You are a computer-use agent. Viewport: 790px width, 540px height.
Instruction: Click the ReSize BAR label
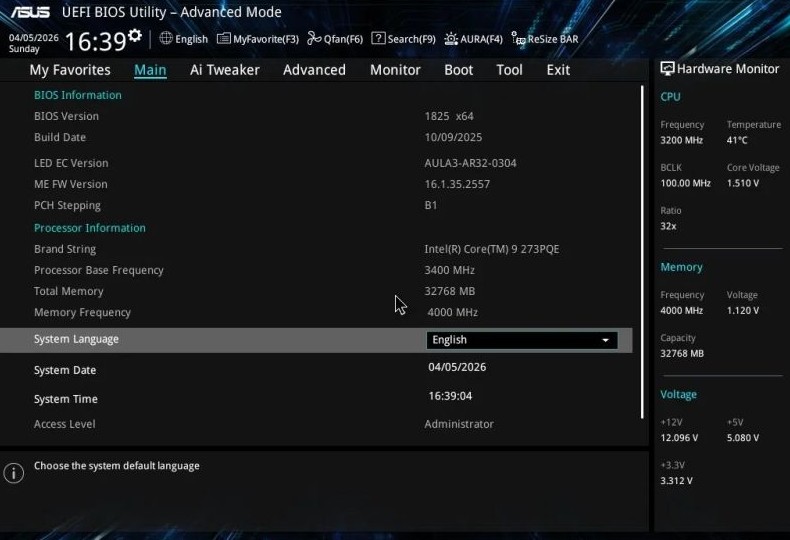(553, 39)
